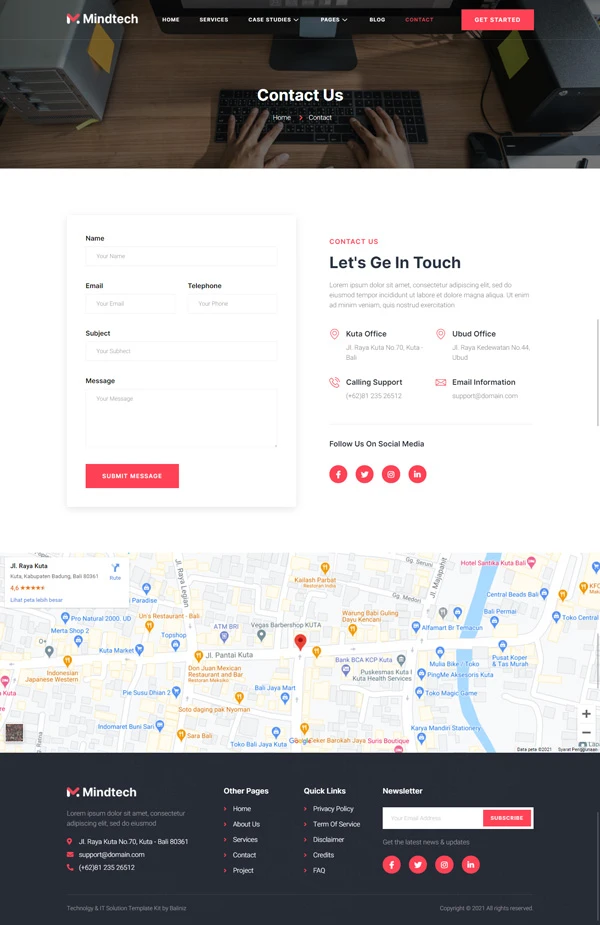The image size is (600, 925).
Task: Click the Mindtech logo in header
Action: pyautogui.click(x=102, y=19)
